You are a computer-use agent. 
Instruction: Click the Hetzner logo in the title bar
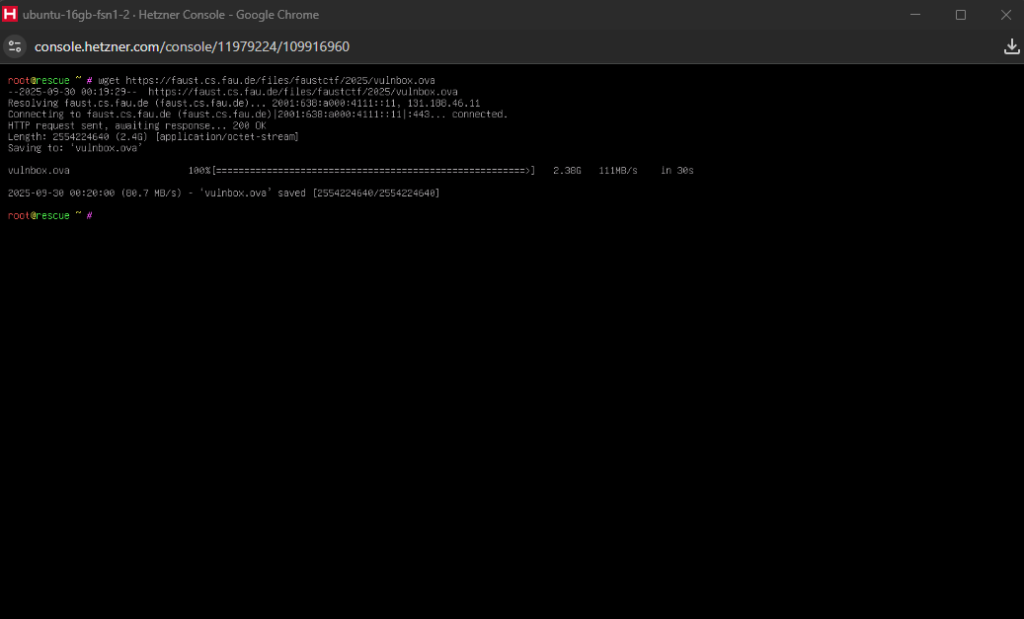10,15
